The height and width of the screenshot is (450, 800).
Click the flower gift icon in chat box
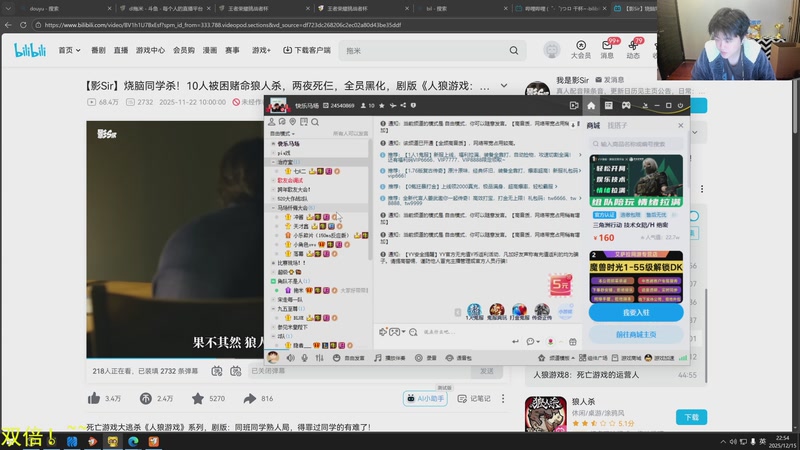550,341
